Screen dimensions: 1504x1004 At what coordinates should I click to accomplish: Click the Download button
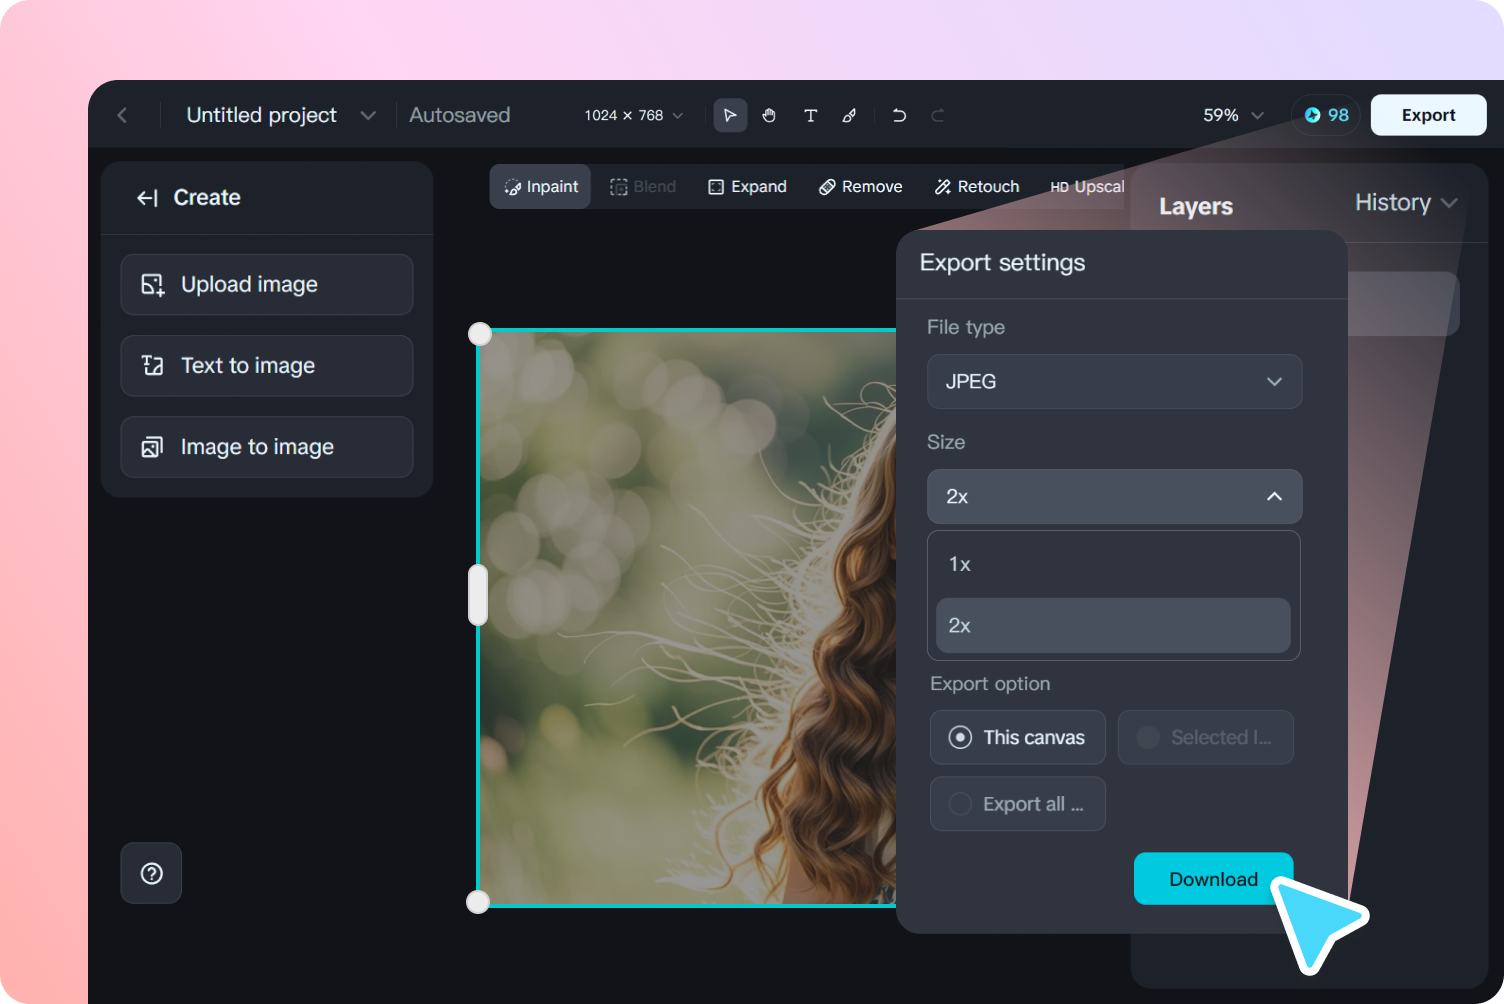coord(1213,879)
